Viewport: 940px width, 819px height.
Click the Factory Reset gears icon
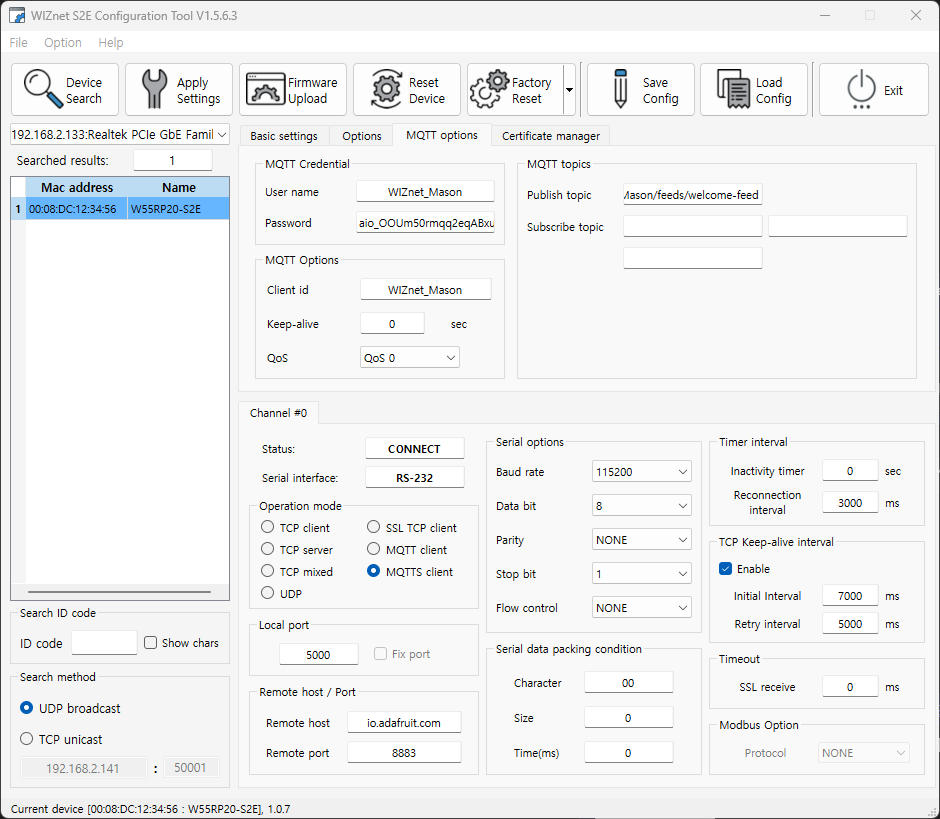click(x=489, y=89)
